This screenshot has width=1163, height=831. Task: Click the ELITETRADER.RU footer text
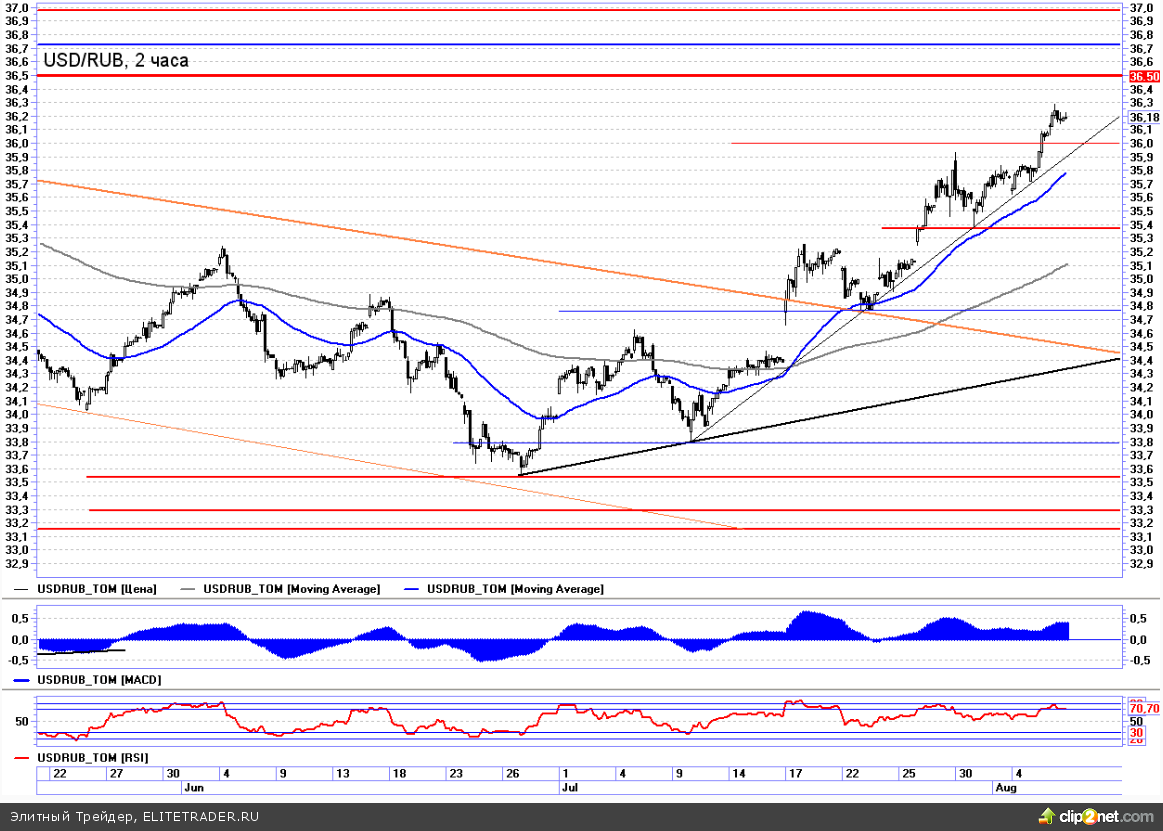point(198,817)
